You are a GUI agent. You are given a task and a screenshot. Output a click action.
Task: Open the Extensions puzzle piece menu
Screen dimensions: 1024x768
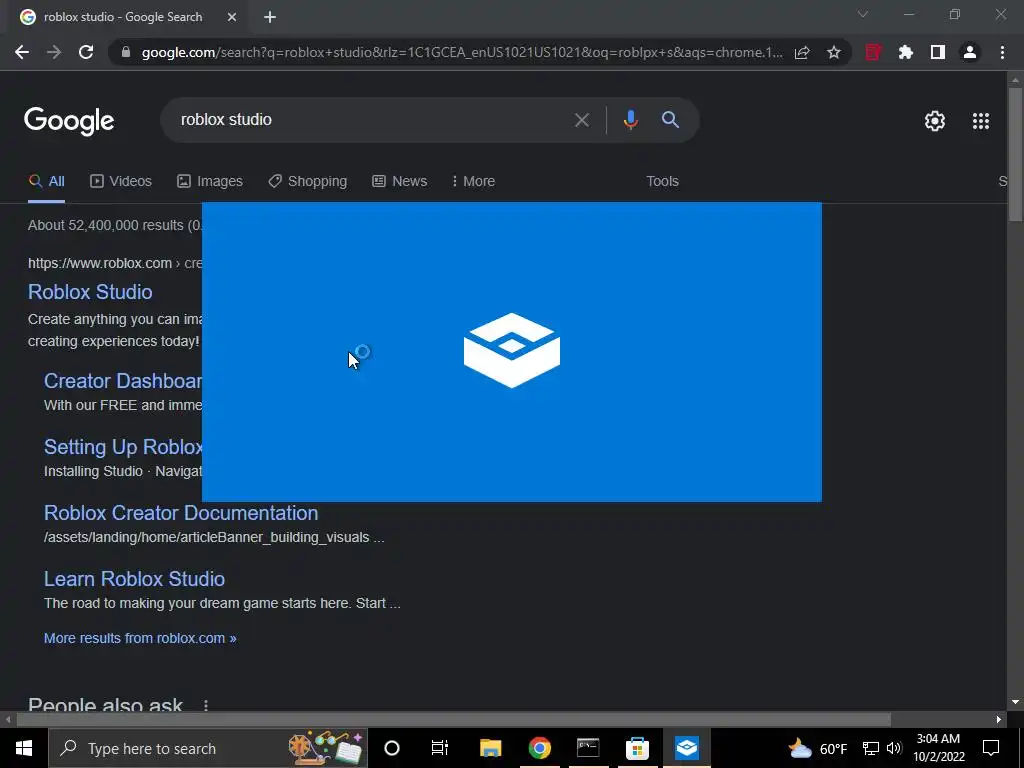click(x=905, y=52)
